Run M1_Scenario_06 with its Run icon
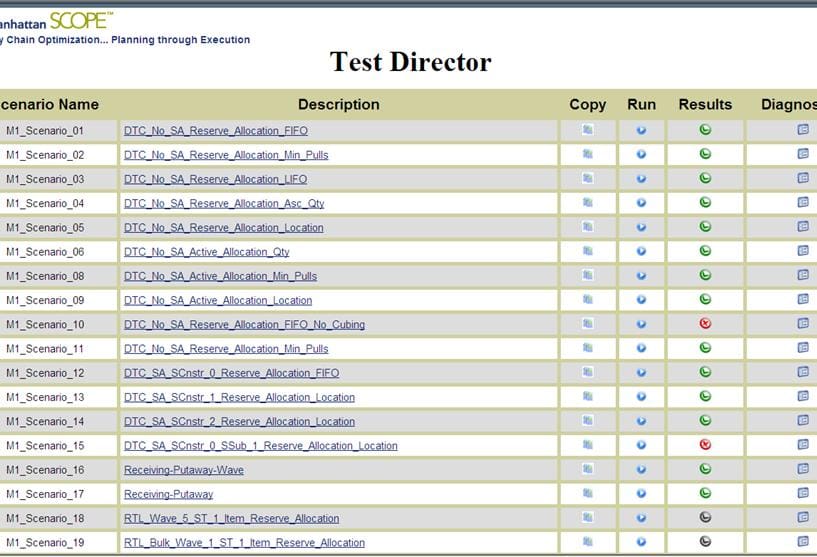 click(641, 251)
